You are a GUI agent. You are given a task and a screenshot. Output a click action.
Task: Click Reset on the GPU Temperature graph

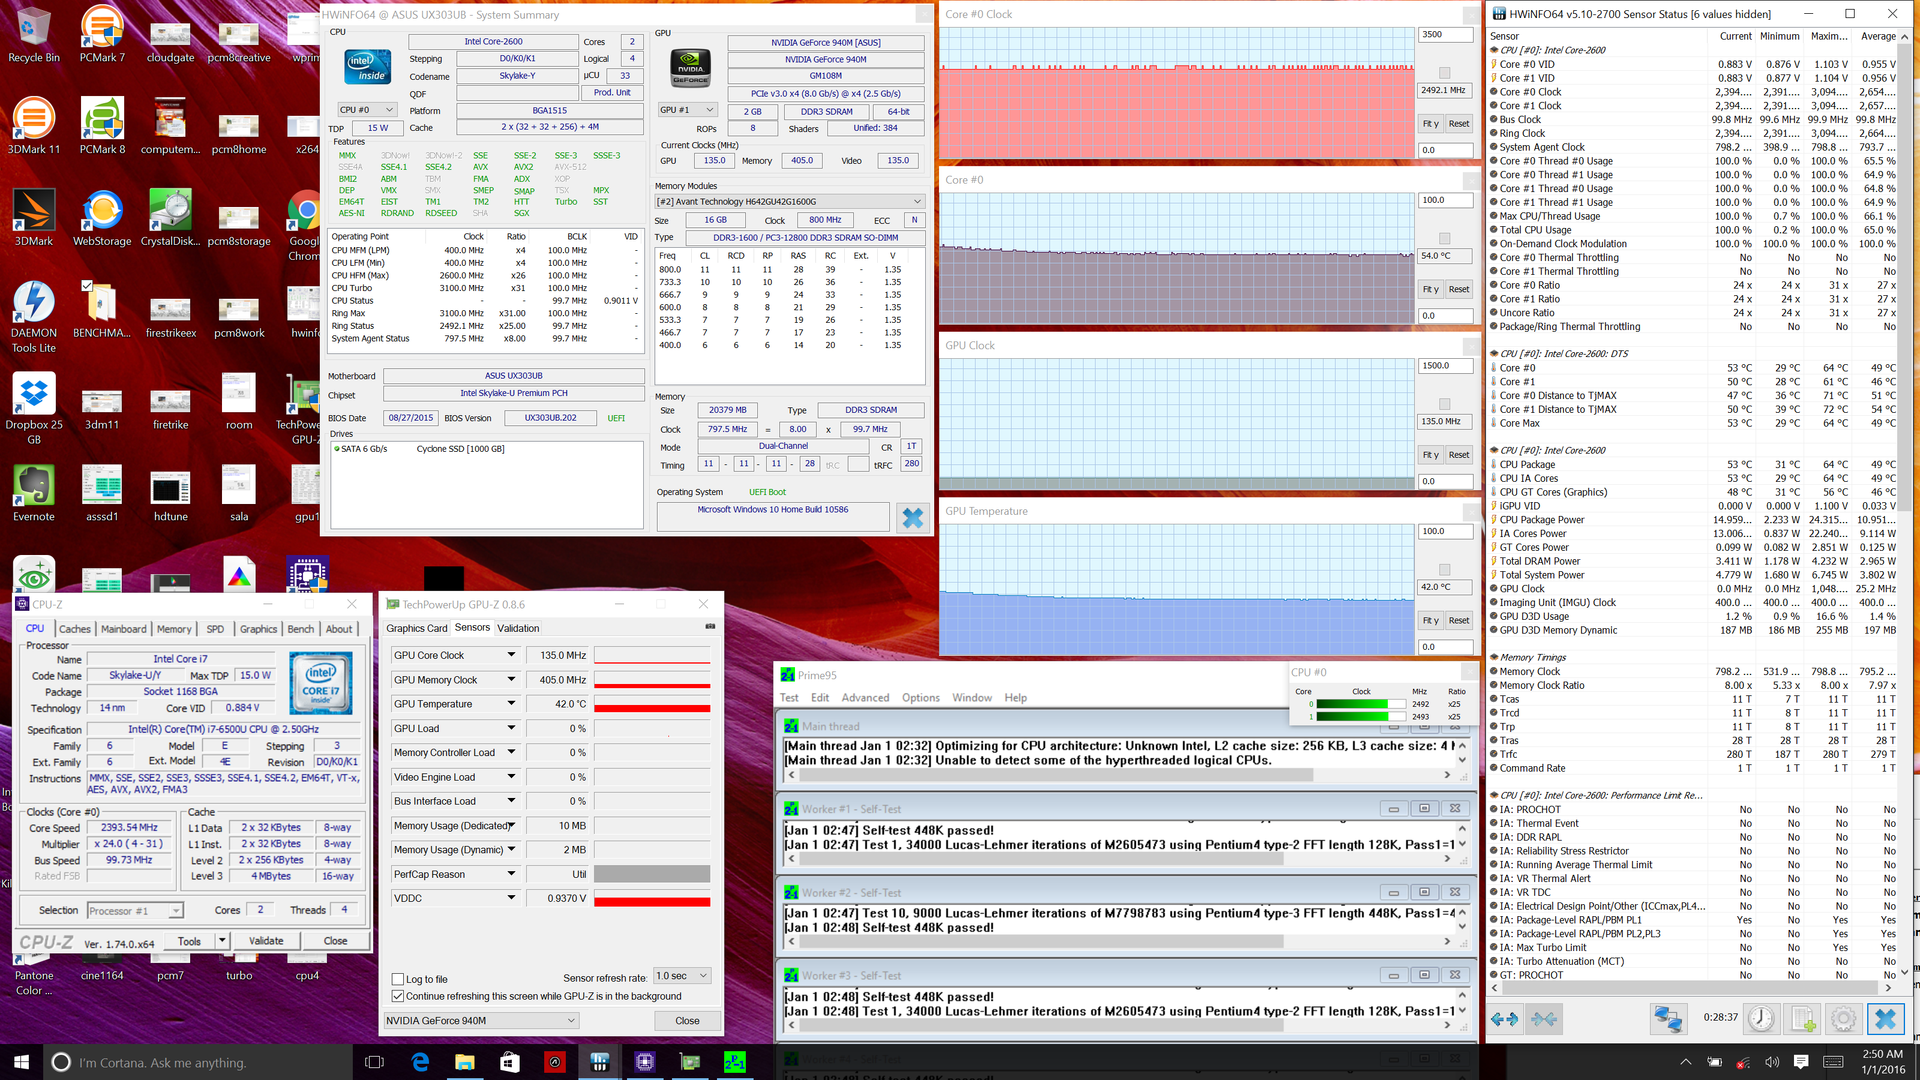(x=1459, y=620)
